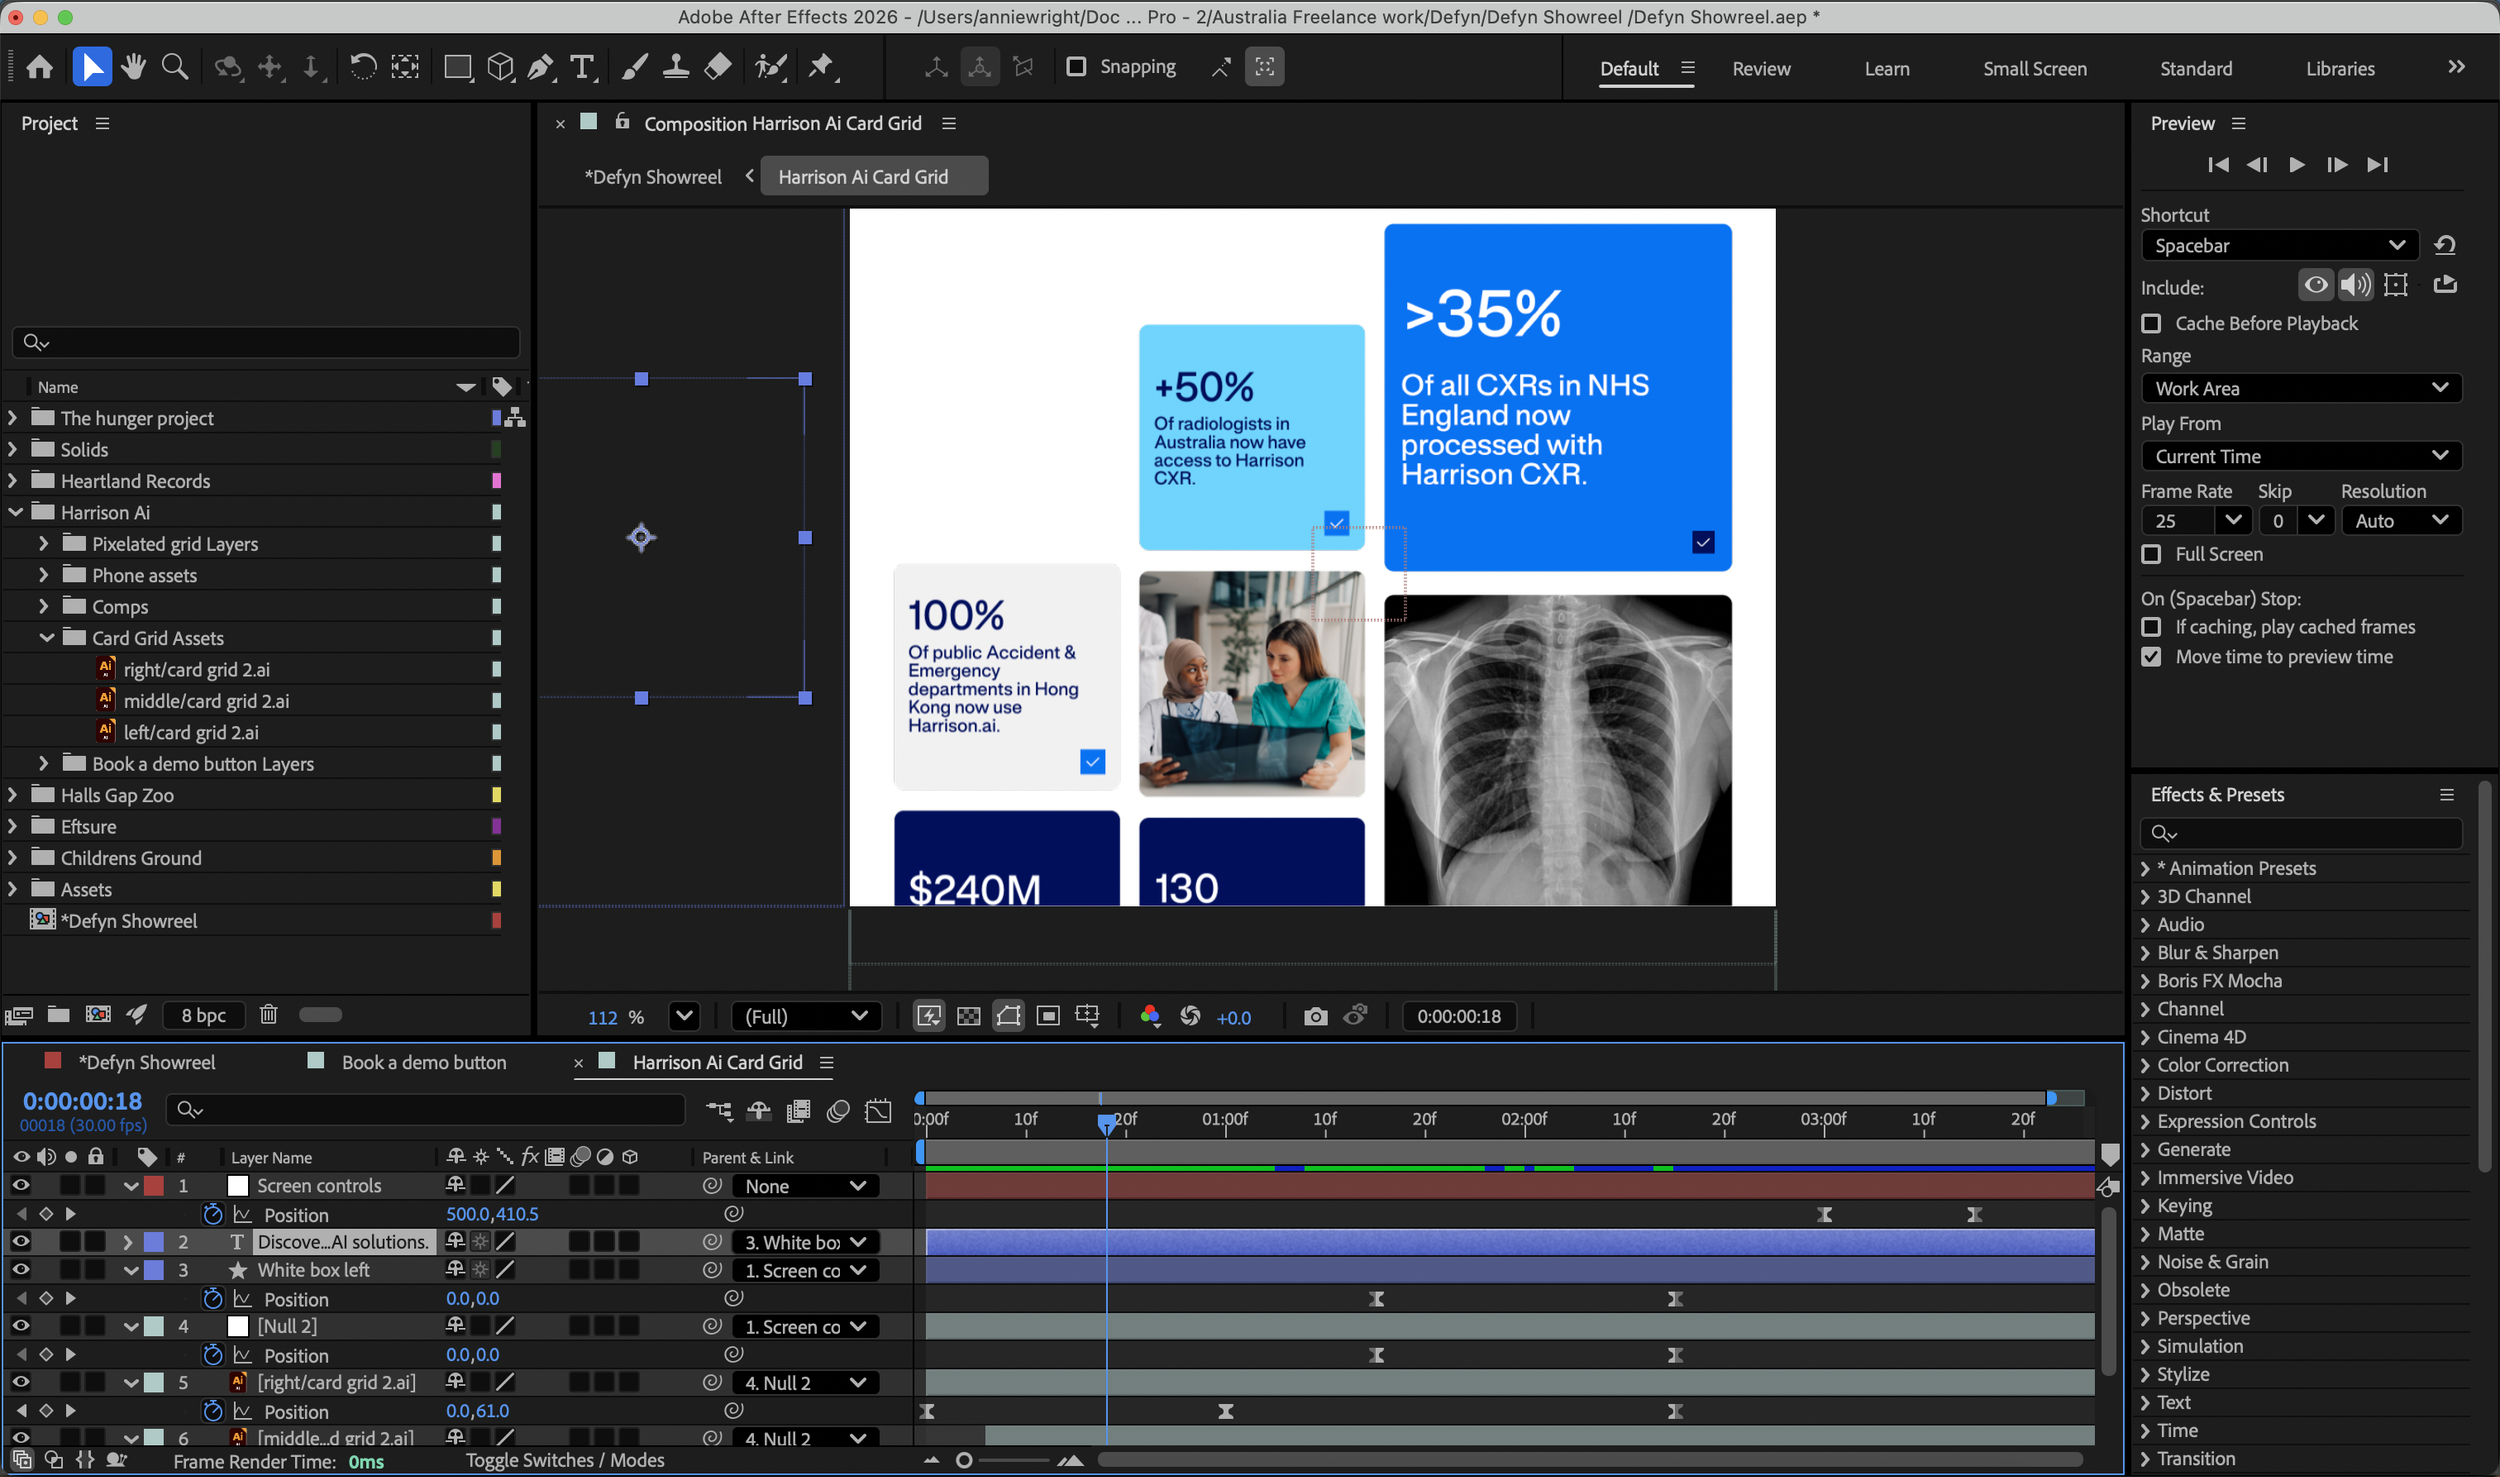2500x1477 pixels.
Task: Select the Hand tool
Action: click(x=133, y=66)
